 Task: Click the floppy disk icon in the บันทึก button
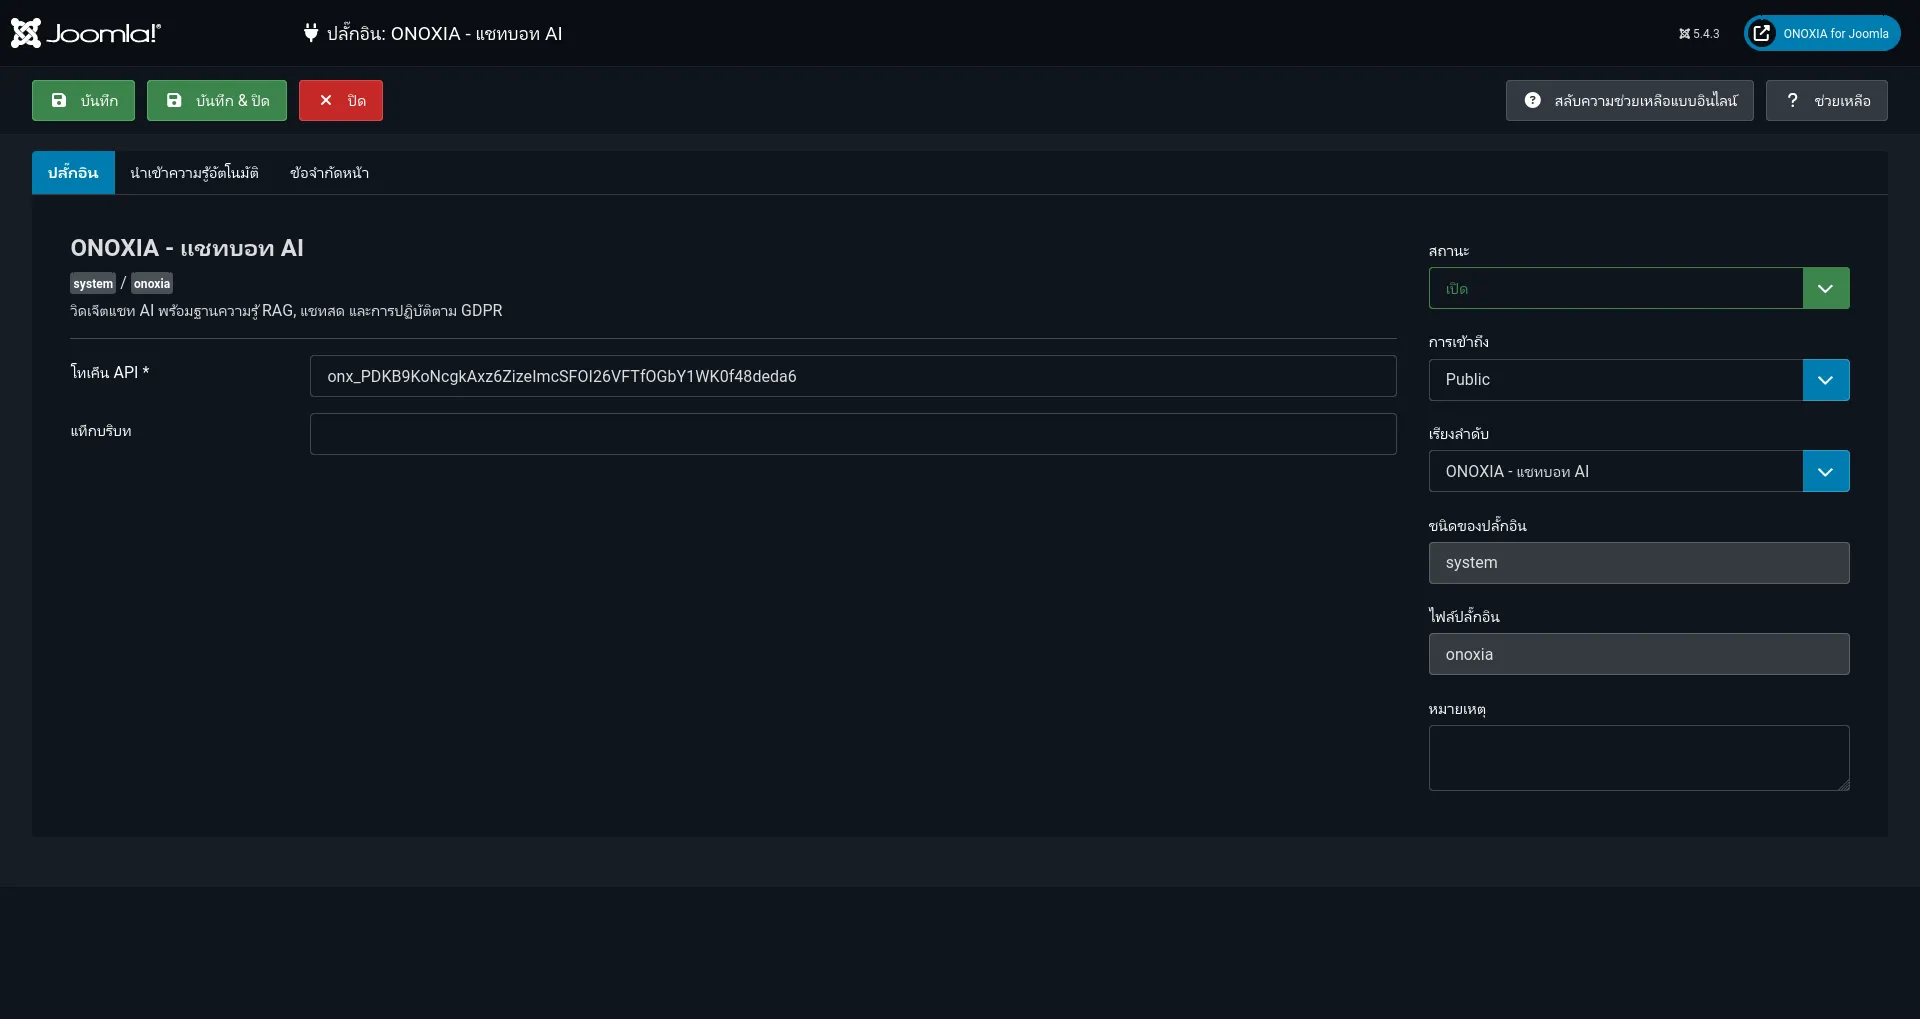(x=59, y=100)
